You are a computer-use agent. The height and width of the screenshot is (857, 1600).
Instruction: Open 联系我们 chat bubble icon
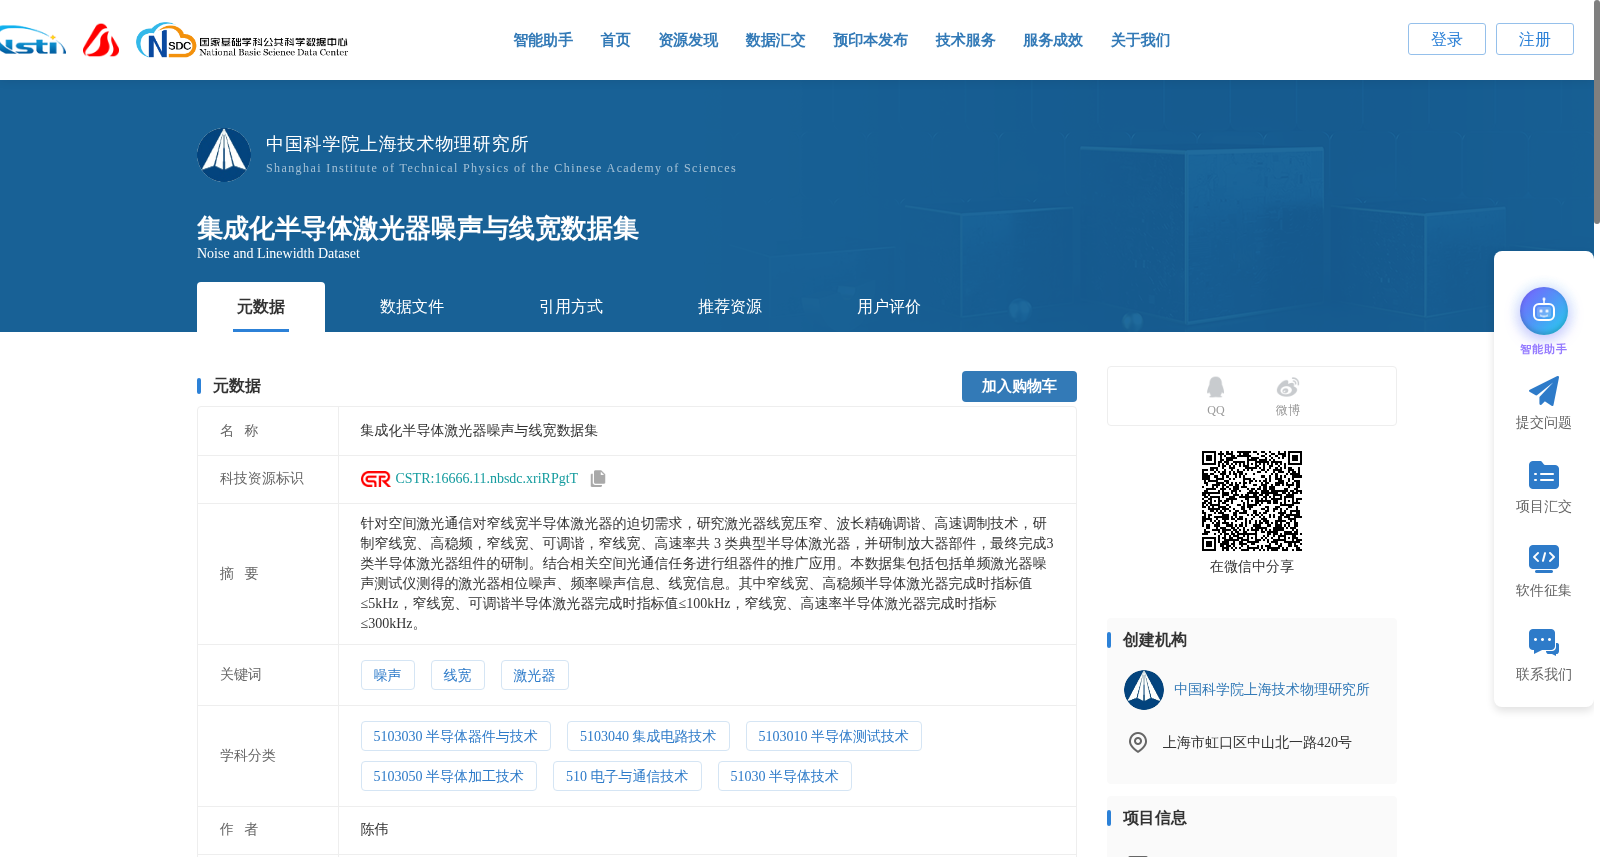1543,642
